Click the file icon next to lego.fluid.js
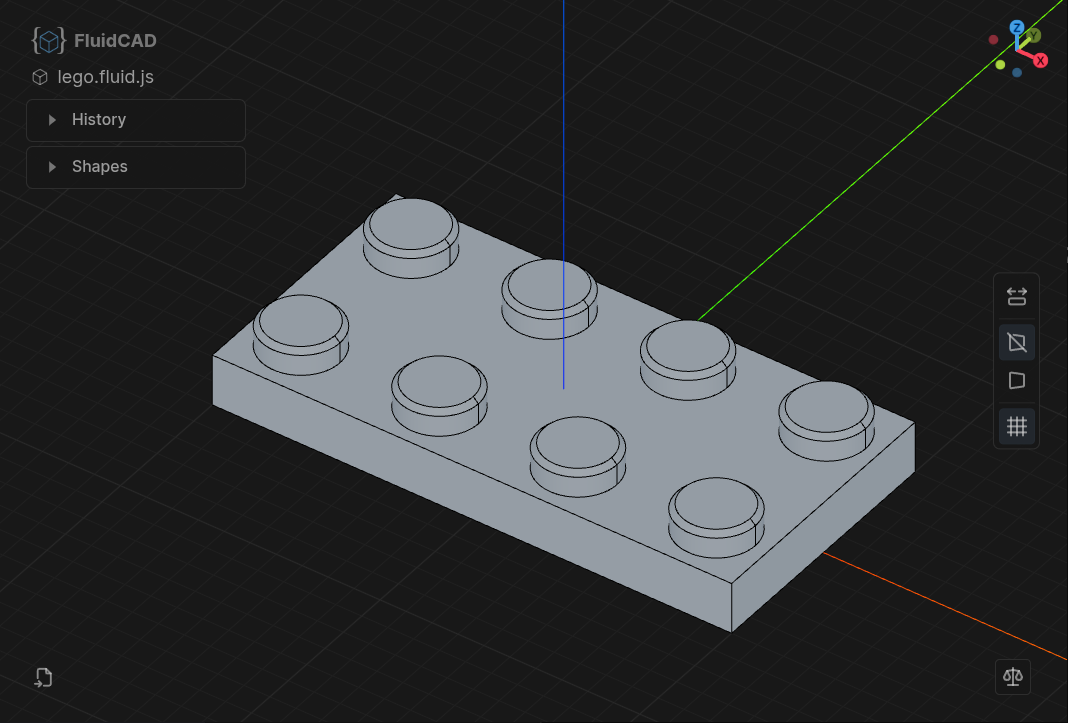The height and width of the screenshot is (723, 1068). (38, 76)
